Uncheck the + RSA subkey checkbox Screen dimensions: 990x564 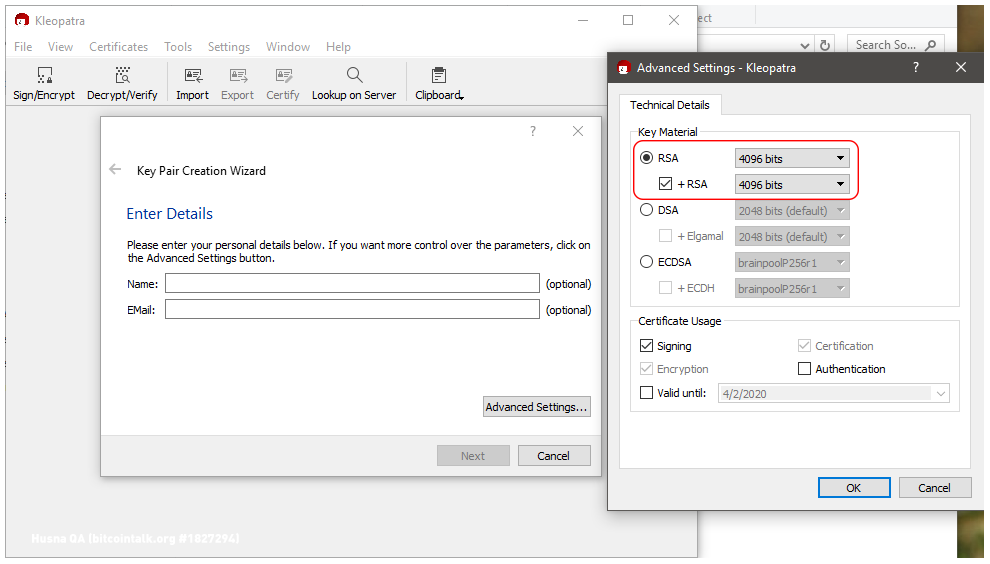tap(665, 184)
